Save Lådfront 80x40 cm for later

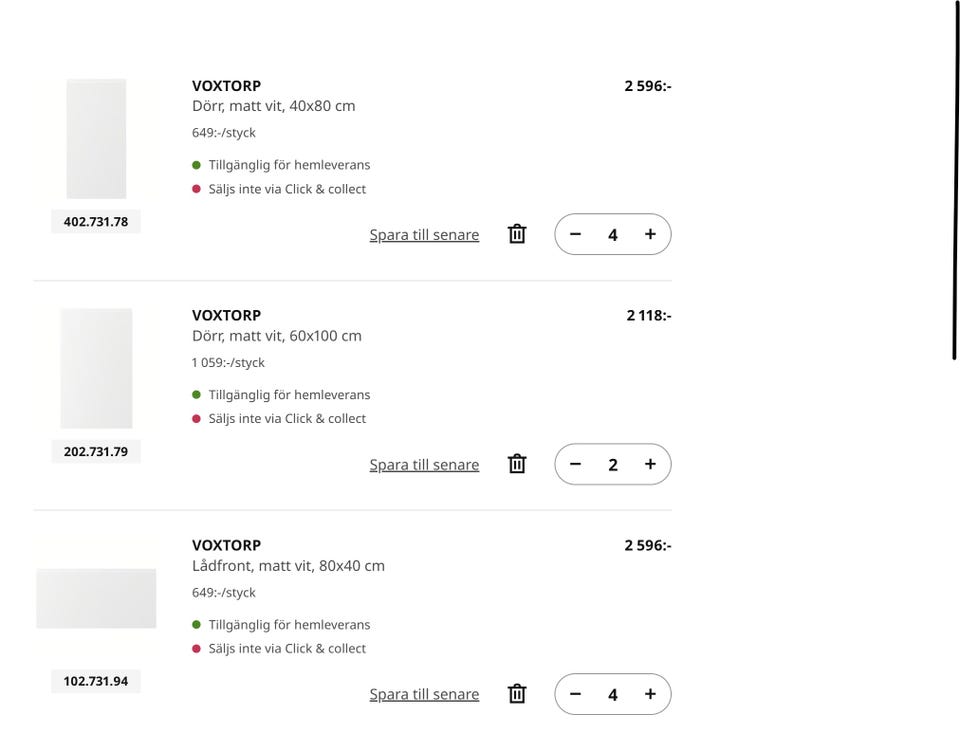(x=424, y=695)
